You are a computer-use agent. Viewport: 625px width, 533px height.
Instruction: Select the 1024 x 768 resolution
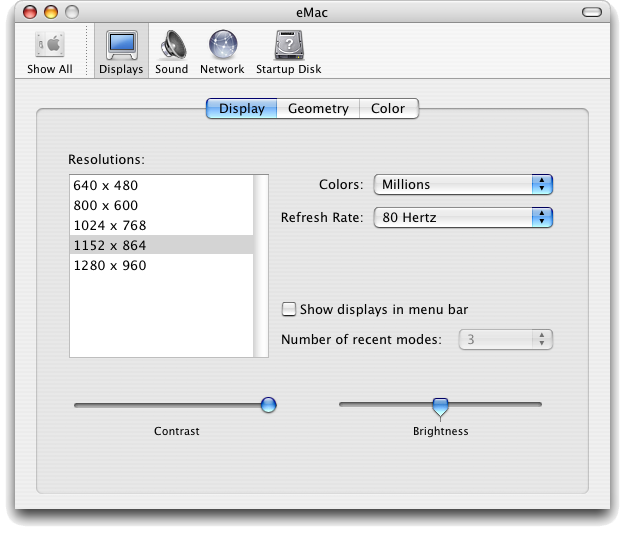pyautogui.click(x=161, y=225)
